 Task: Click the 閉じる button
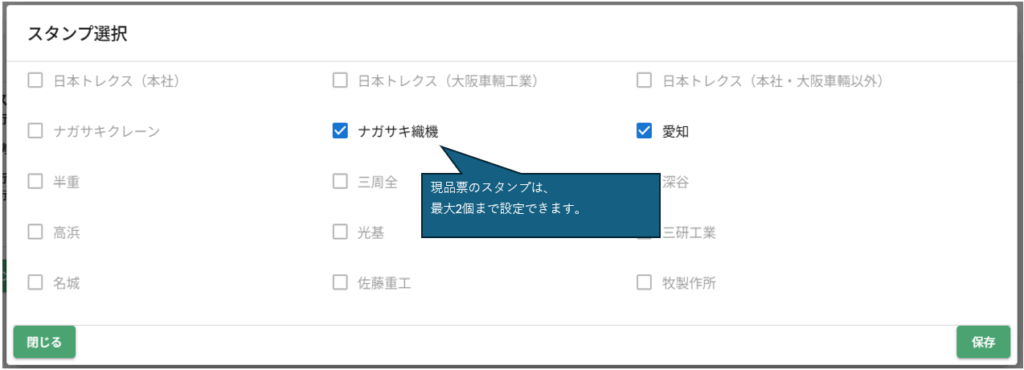44,342
